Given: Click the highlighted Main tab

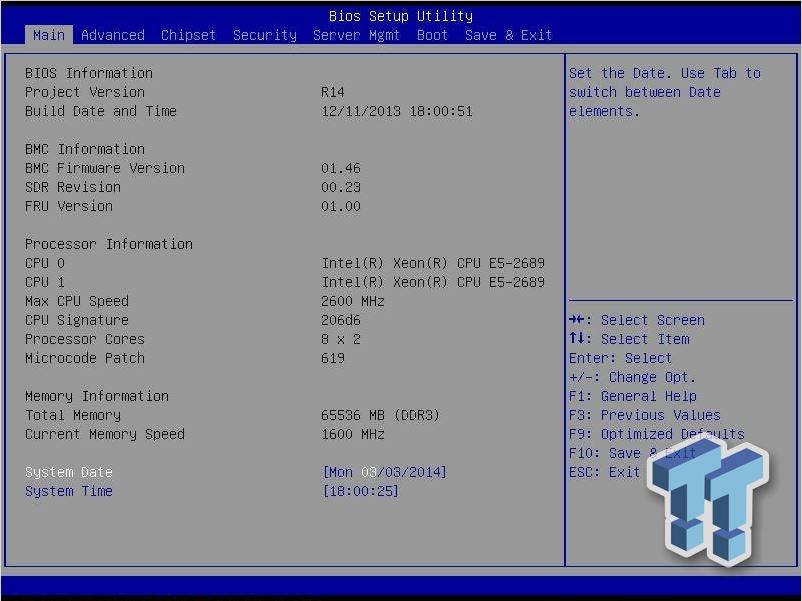Looking at the screenshot, I should 48,35.
